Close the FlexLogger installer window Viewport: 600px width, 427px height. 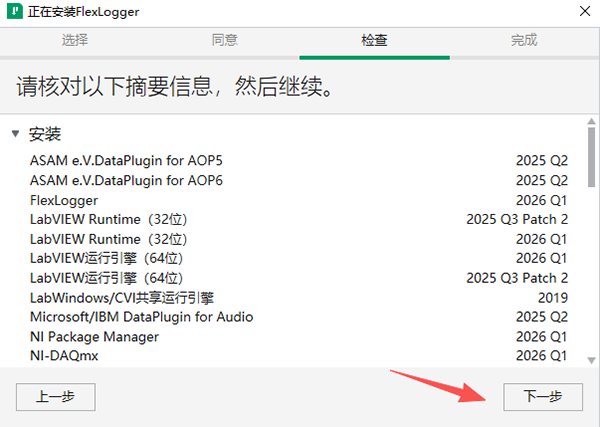click(x=585, y=11)
